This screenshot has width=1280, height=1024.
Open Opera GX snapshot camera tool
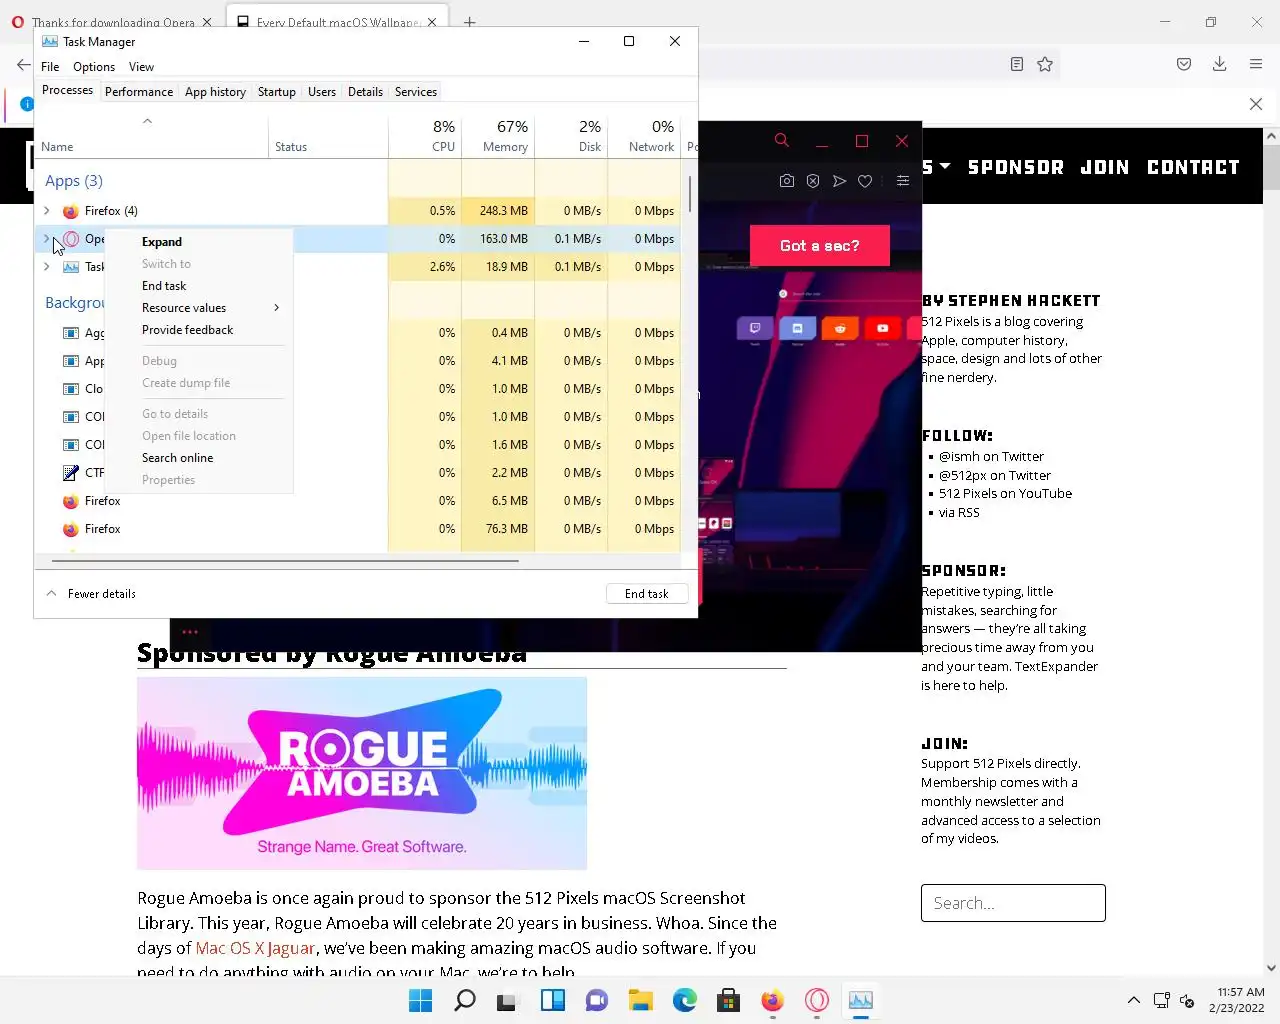pyautogui.click(x=787, y=181)
